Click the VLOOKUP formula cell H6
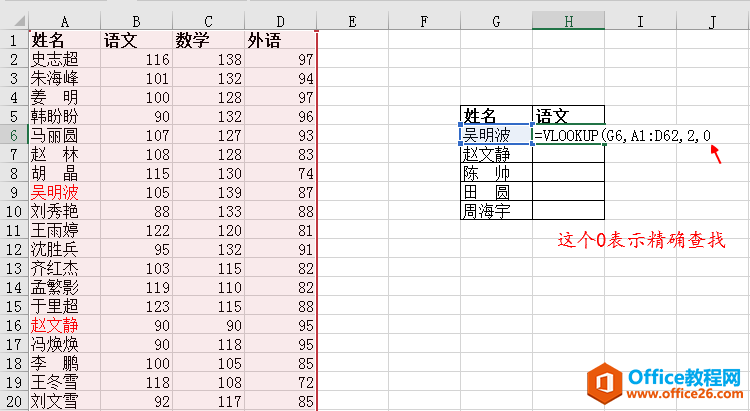The height and width of the screenshot is (411, 750). pos(568,135)
